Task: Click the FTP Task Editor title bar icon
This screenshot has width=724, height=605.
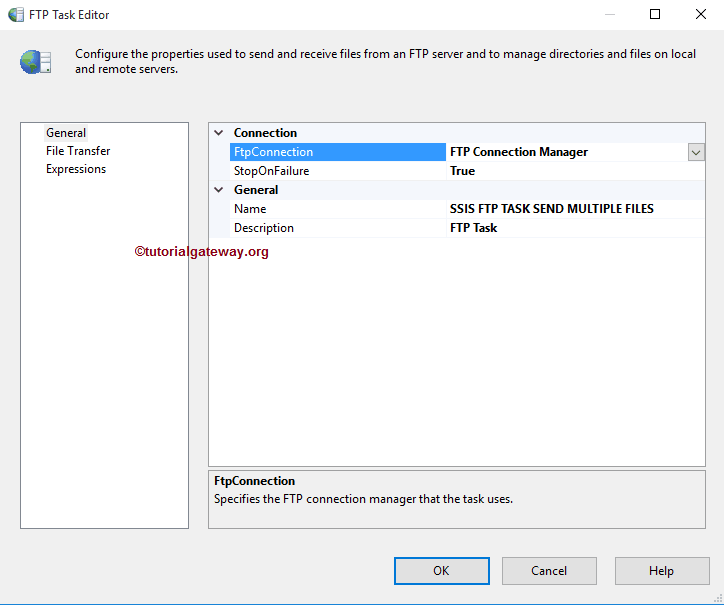Action: 16,15
